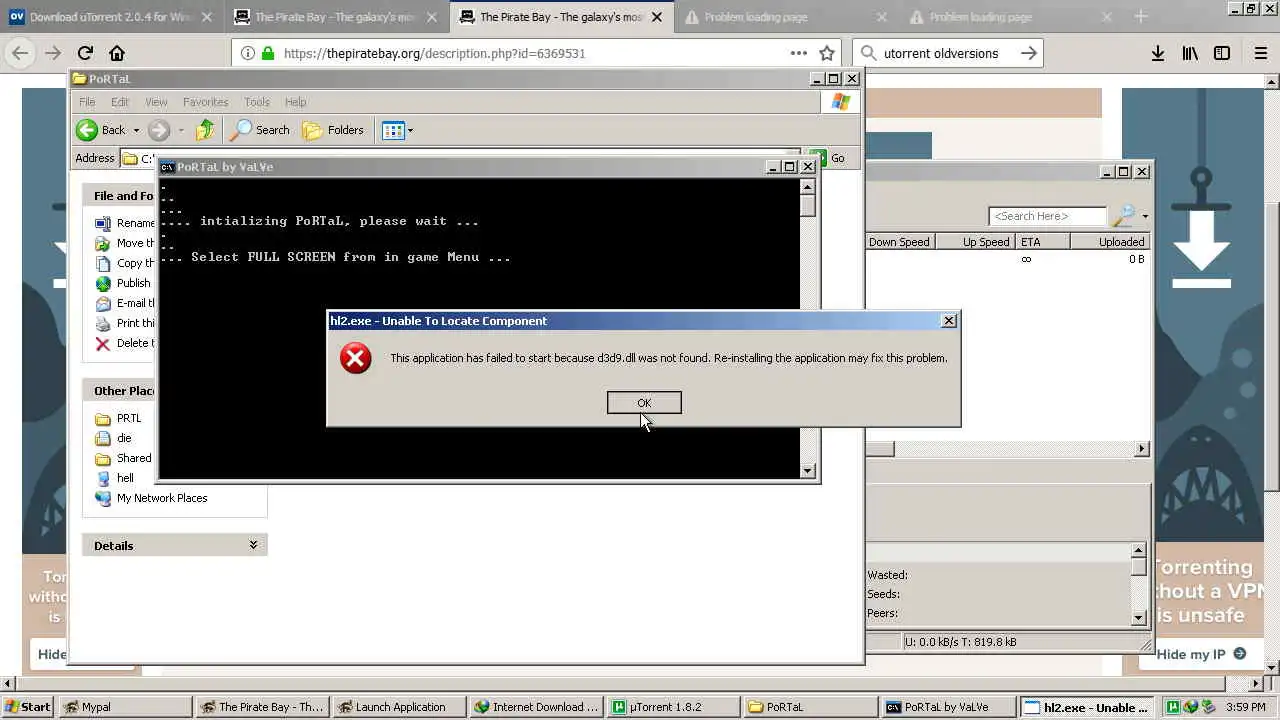Select PRTL folder under Other Places
This screenshot has width=1280, height=720.
[129, 418]
